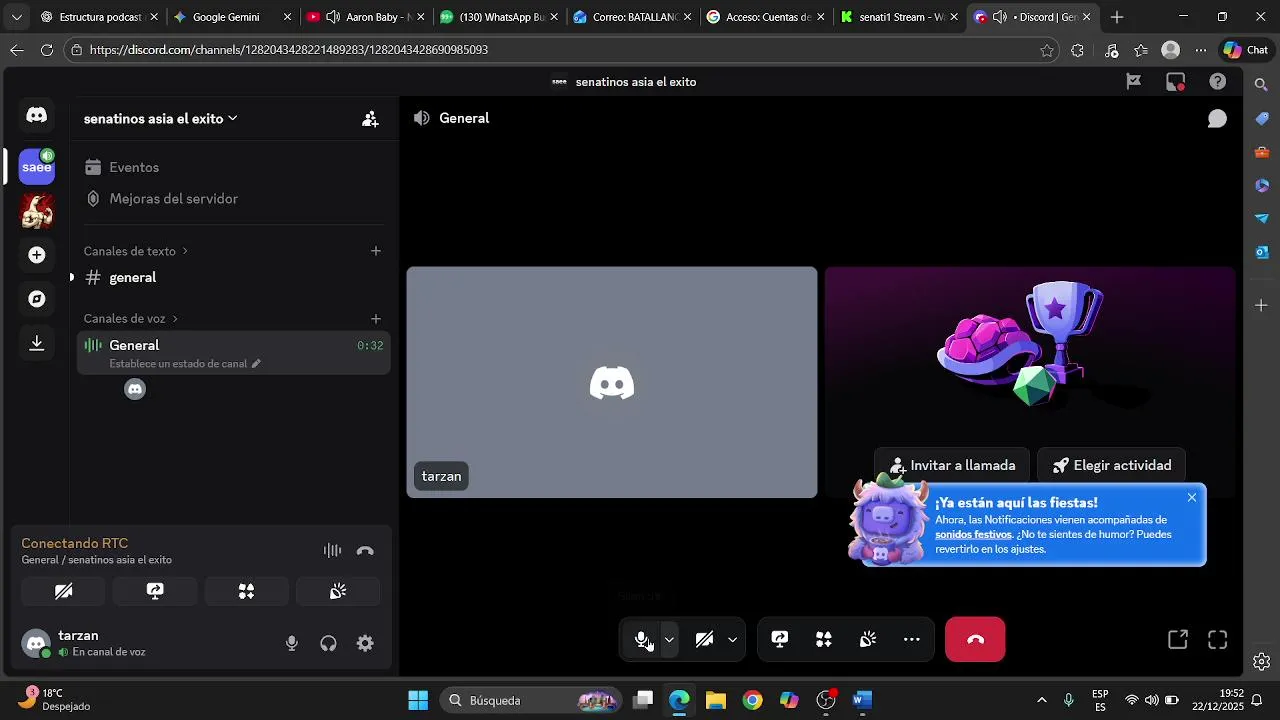Turn on camera in the voice panel
Viewport: 1280px width, 720px height.
tap(63, 591)
